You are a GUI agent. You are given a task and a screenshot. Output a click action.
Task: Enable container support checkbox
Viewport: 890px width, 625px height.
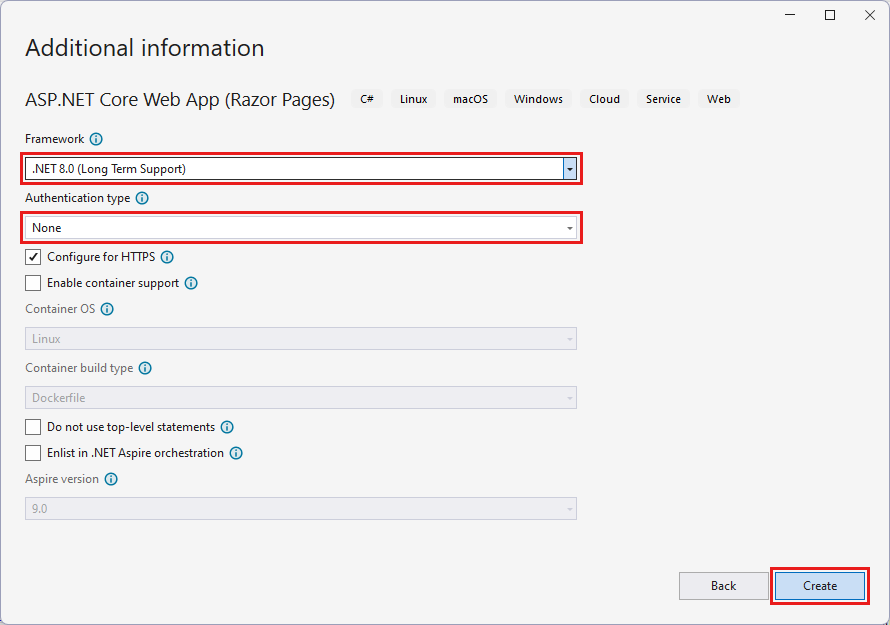pyautogui.click(x=33, y=283)
